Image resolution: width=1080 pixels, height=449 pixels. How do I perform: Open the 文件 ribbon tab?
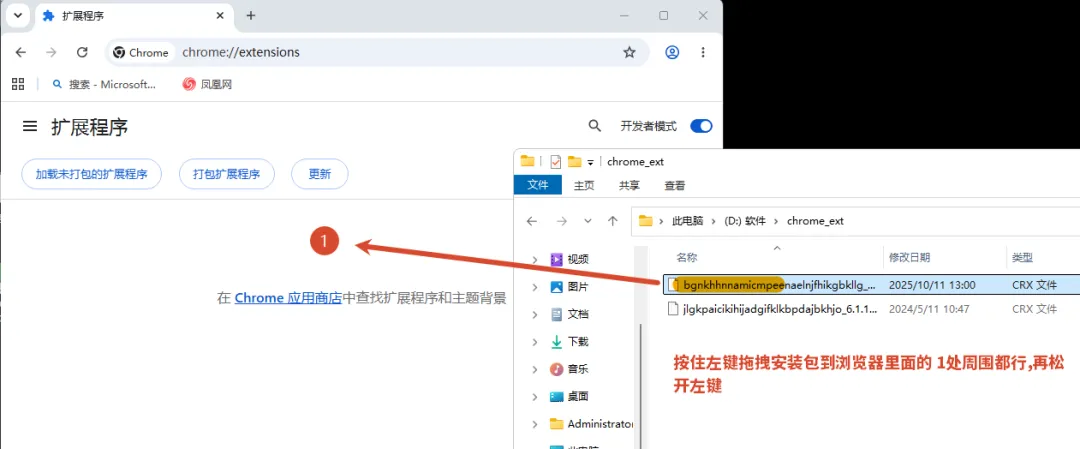click(537, 185)
